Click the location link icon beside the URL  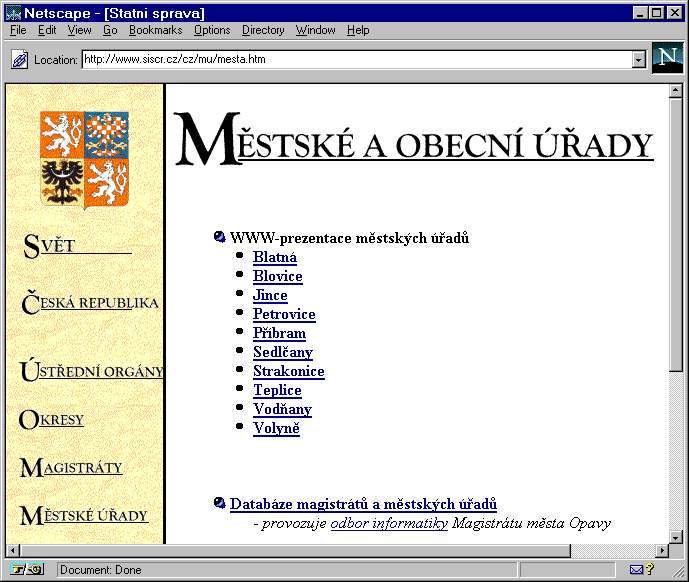(x=19, y=60)
